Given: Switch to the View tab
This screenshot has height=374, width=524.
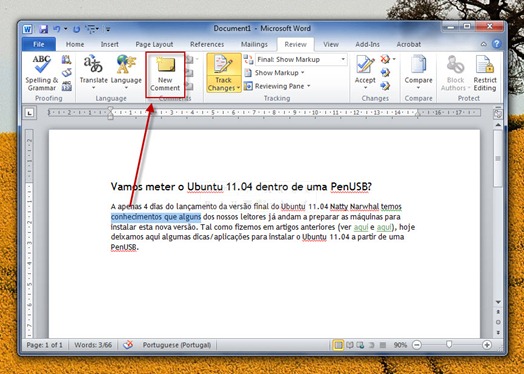Looking at the screenshot, I should (331, 44).
